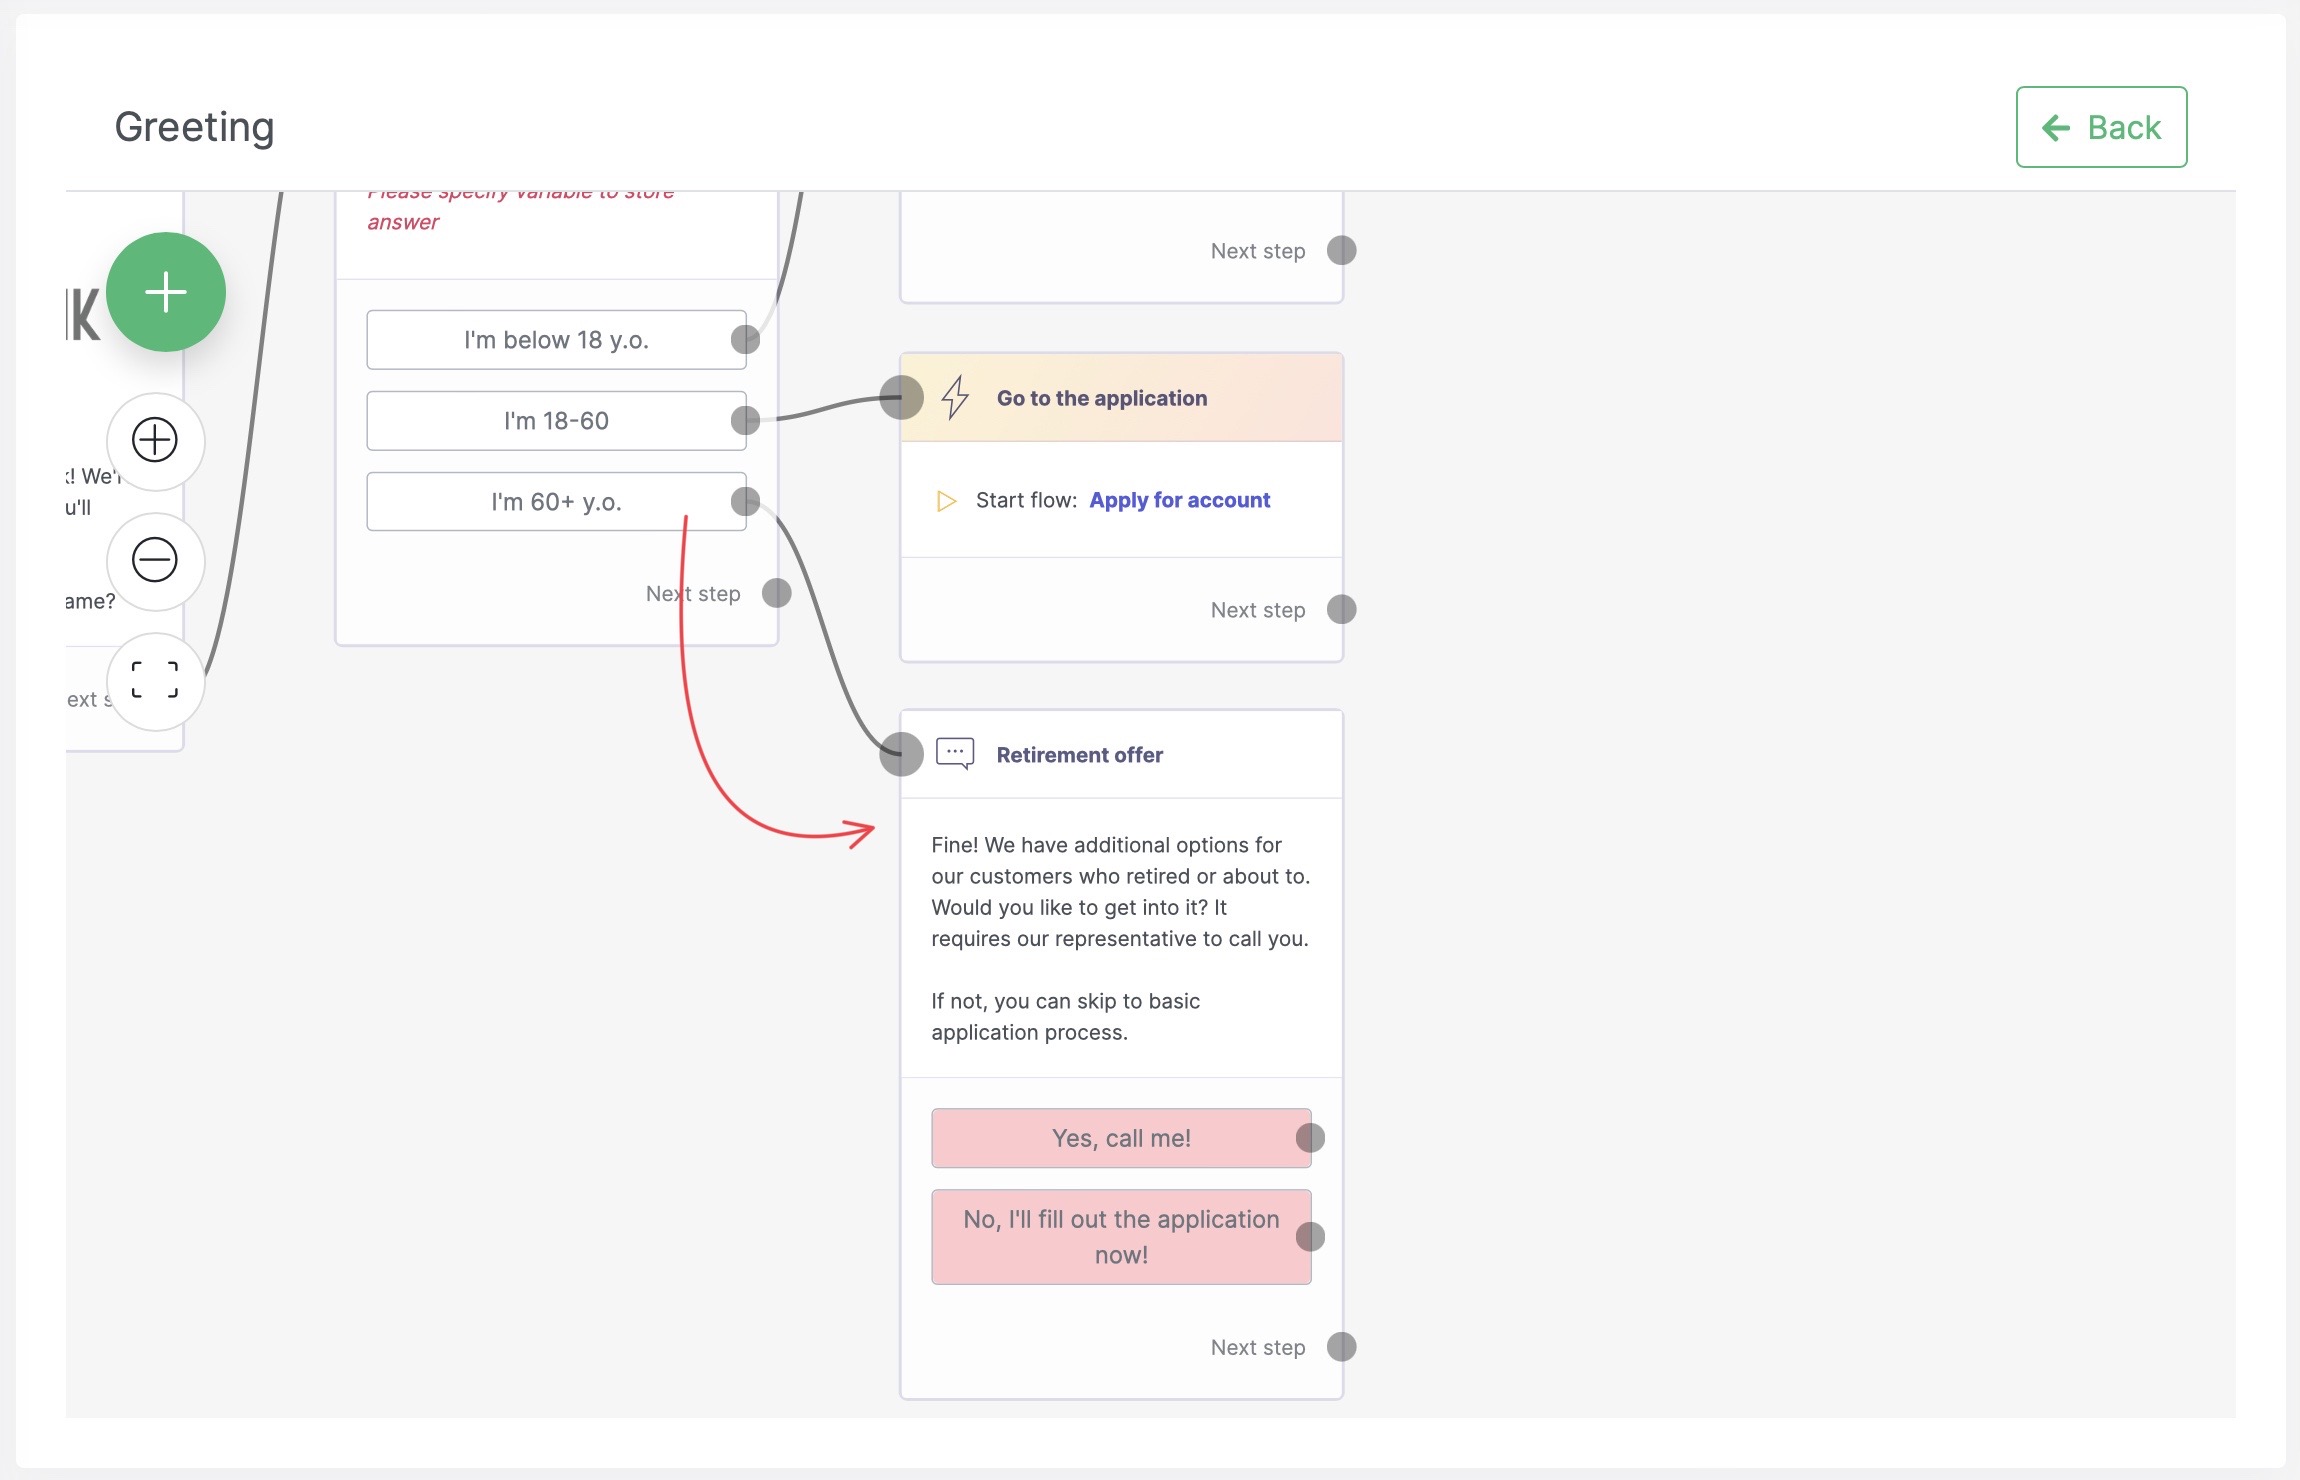Click the Back button
2300x1480 pixels.
click(x=2101, y=127)
